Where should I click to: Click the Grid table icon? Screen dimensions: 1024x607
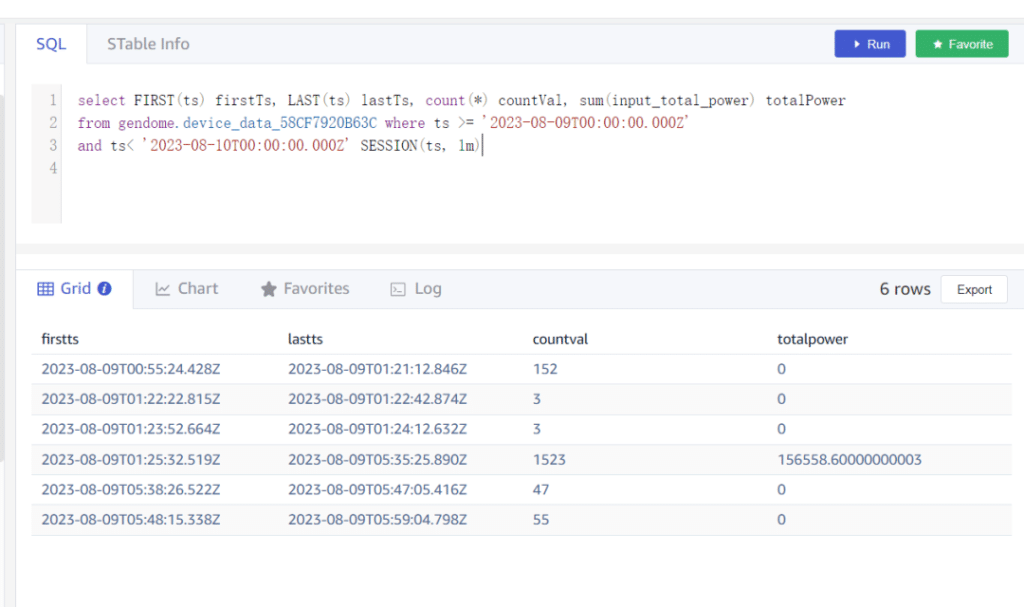(x=45, y=289)
